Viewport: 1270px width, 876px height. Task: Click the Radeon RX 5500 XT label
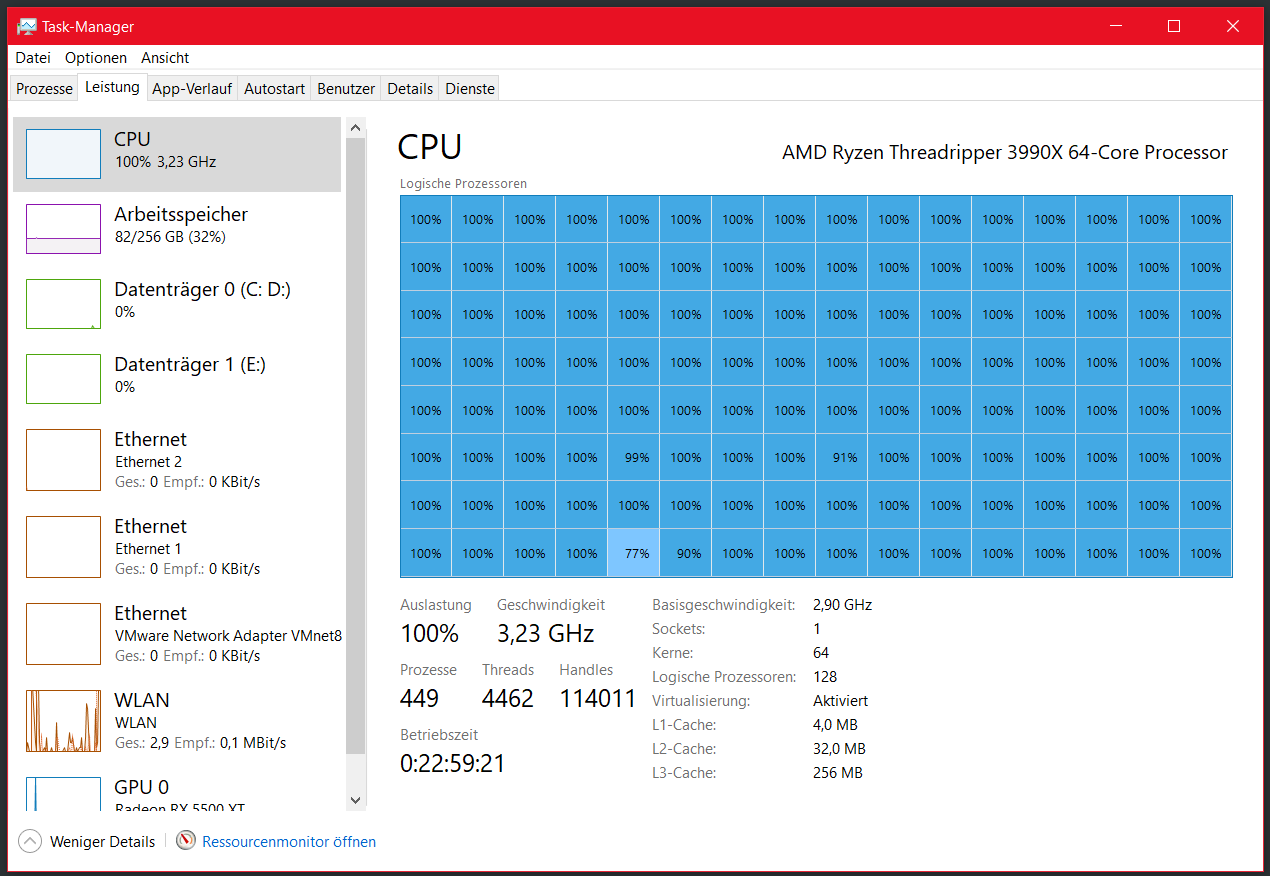pos(180,808)
